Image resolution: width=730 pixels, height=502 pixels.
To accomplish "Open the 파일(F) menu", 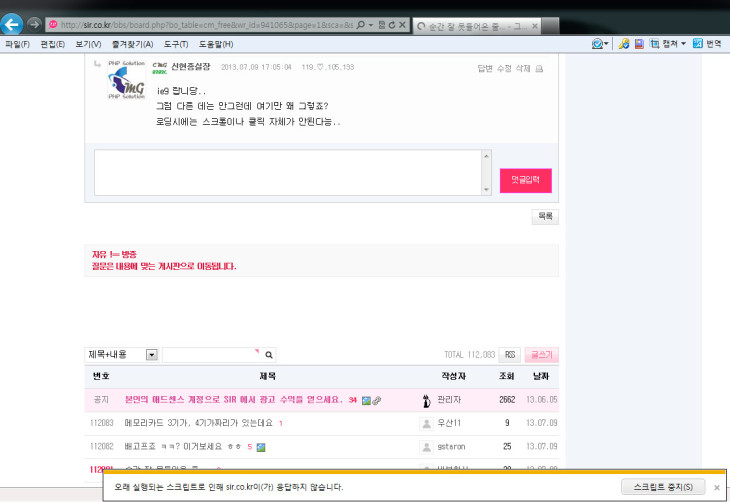I will pos(17,44).
